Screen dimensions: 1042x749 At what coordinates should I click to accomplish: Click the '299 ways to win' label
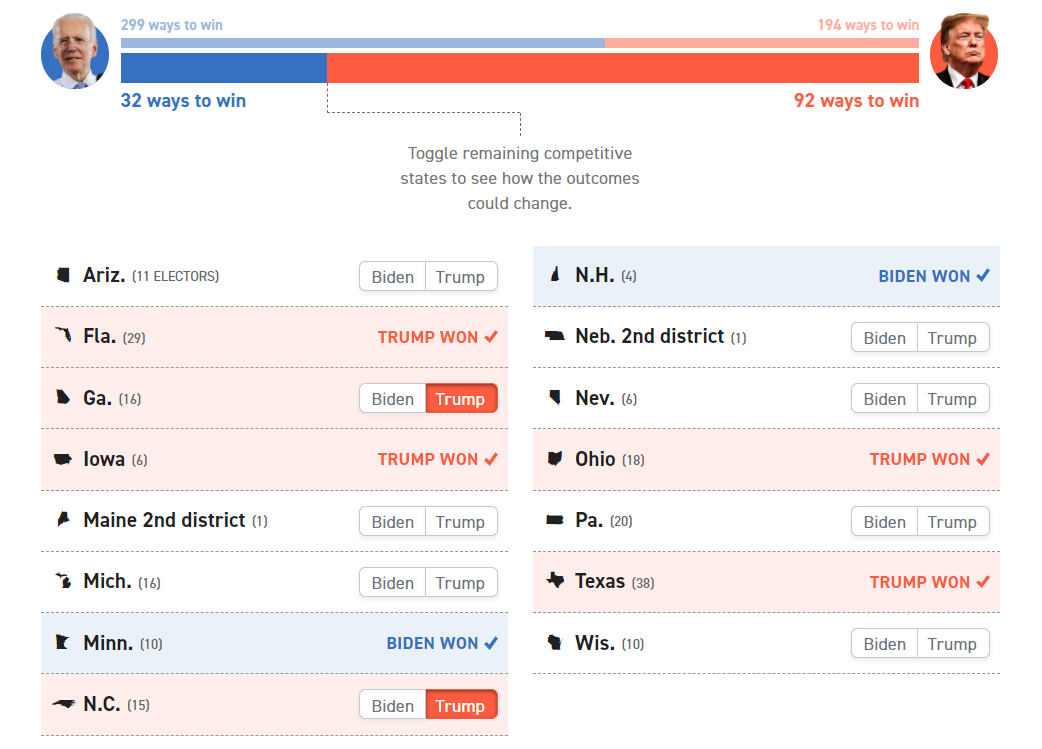(x=171, y=25)
